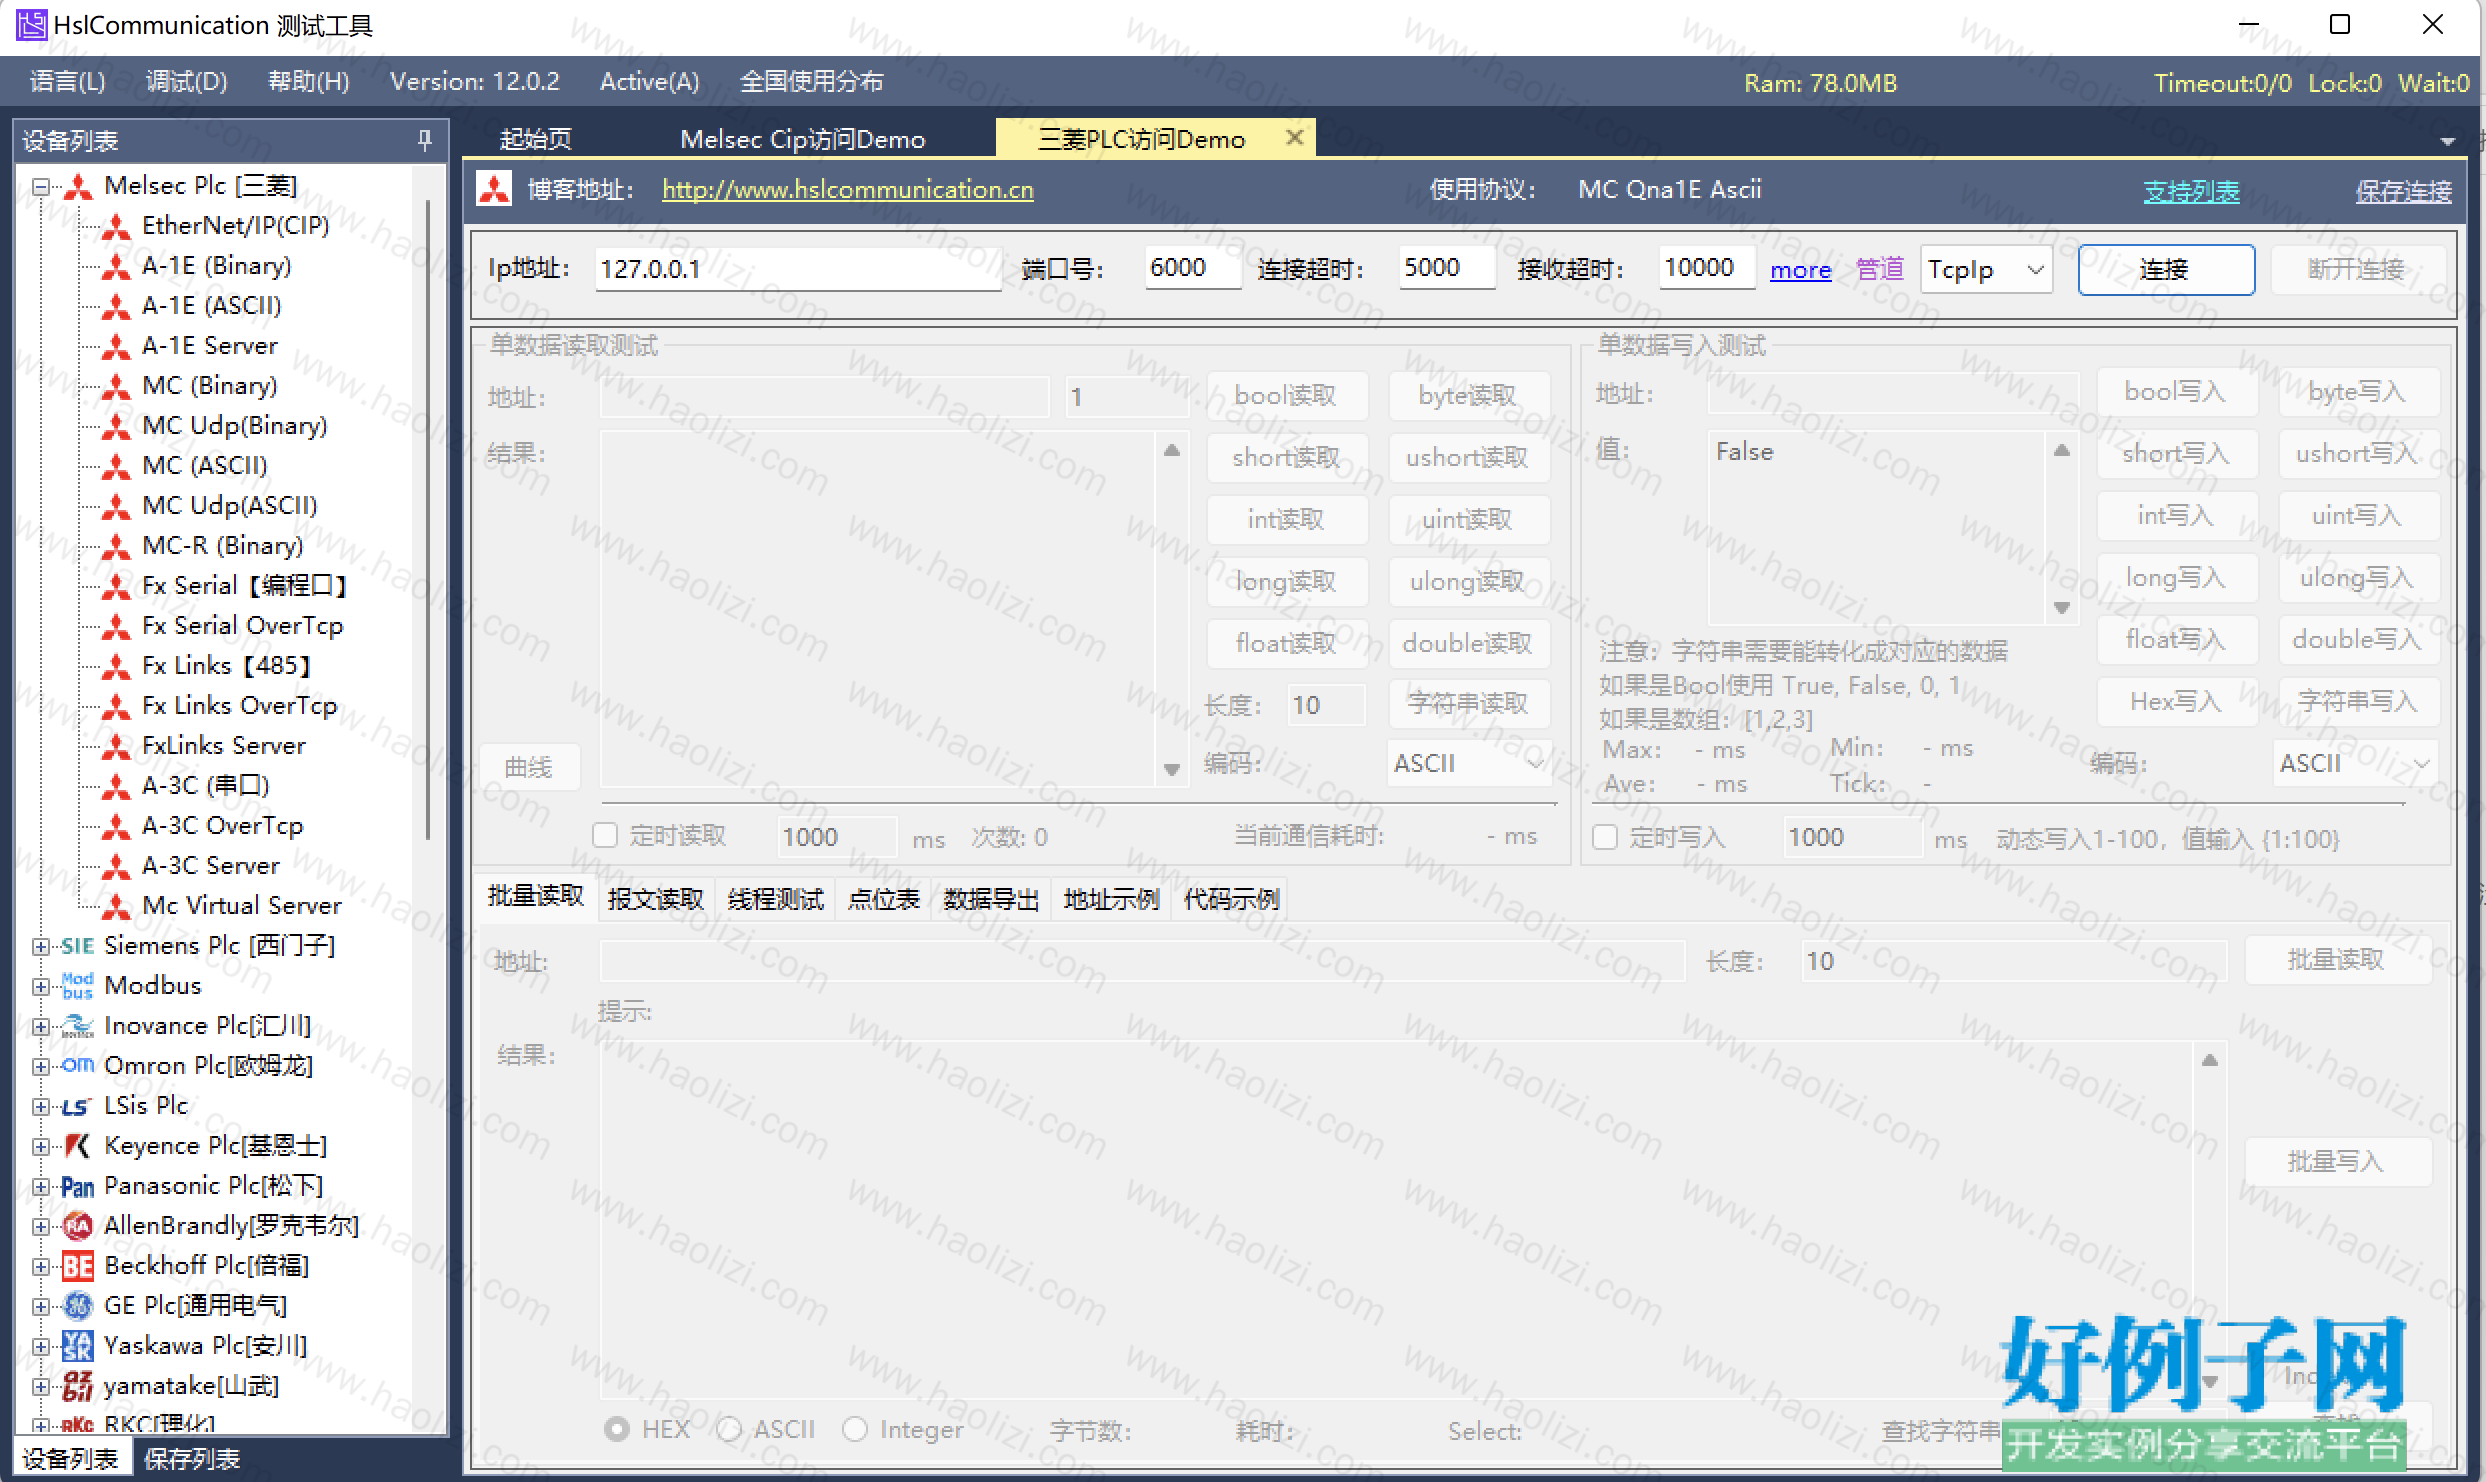Click the Ip地址 input field
This screenshot has width=2486, height=1482.
pyautogui.click(x=798, y=269)
